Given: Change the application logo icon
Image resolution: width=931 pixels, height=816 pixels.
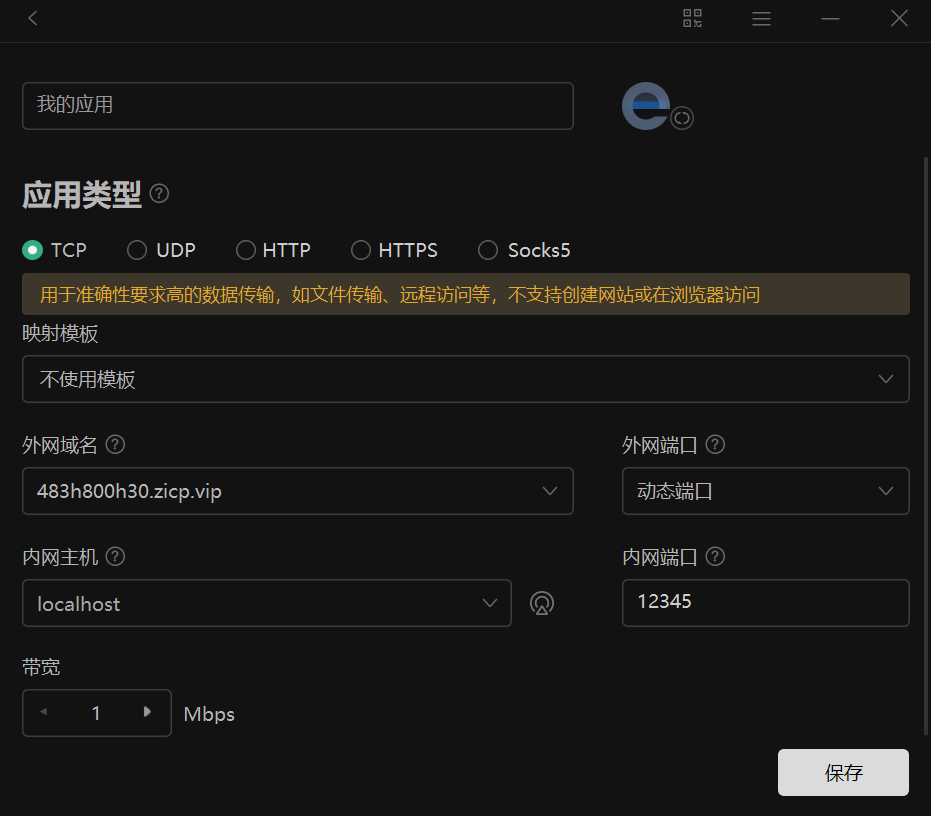Looking at the screenshot, I should 682,118.
